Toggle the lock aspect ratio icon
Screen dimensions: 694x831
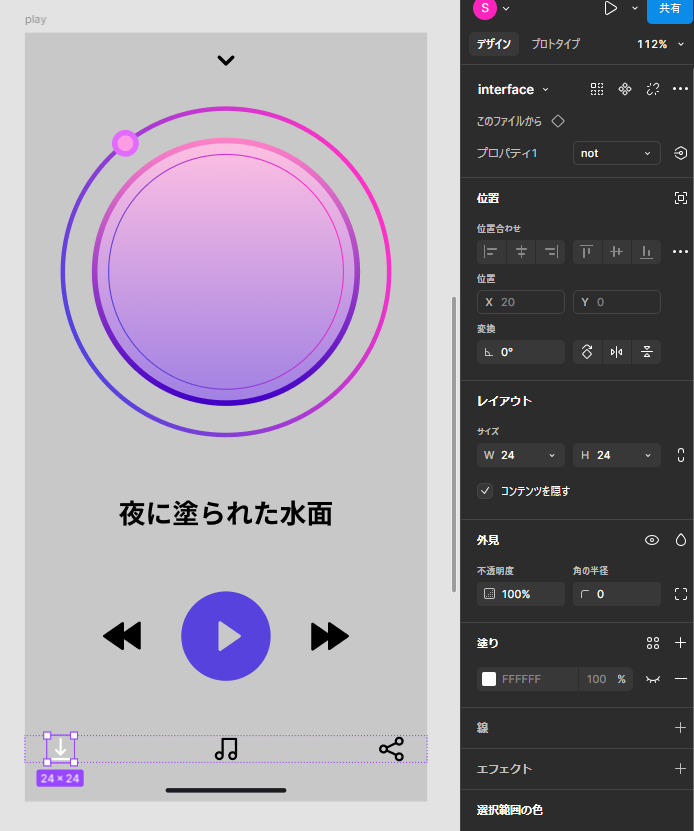[681, 455]
